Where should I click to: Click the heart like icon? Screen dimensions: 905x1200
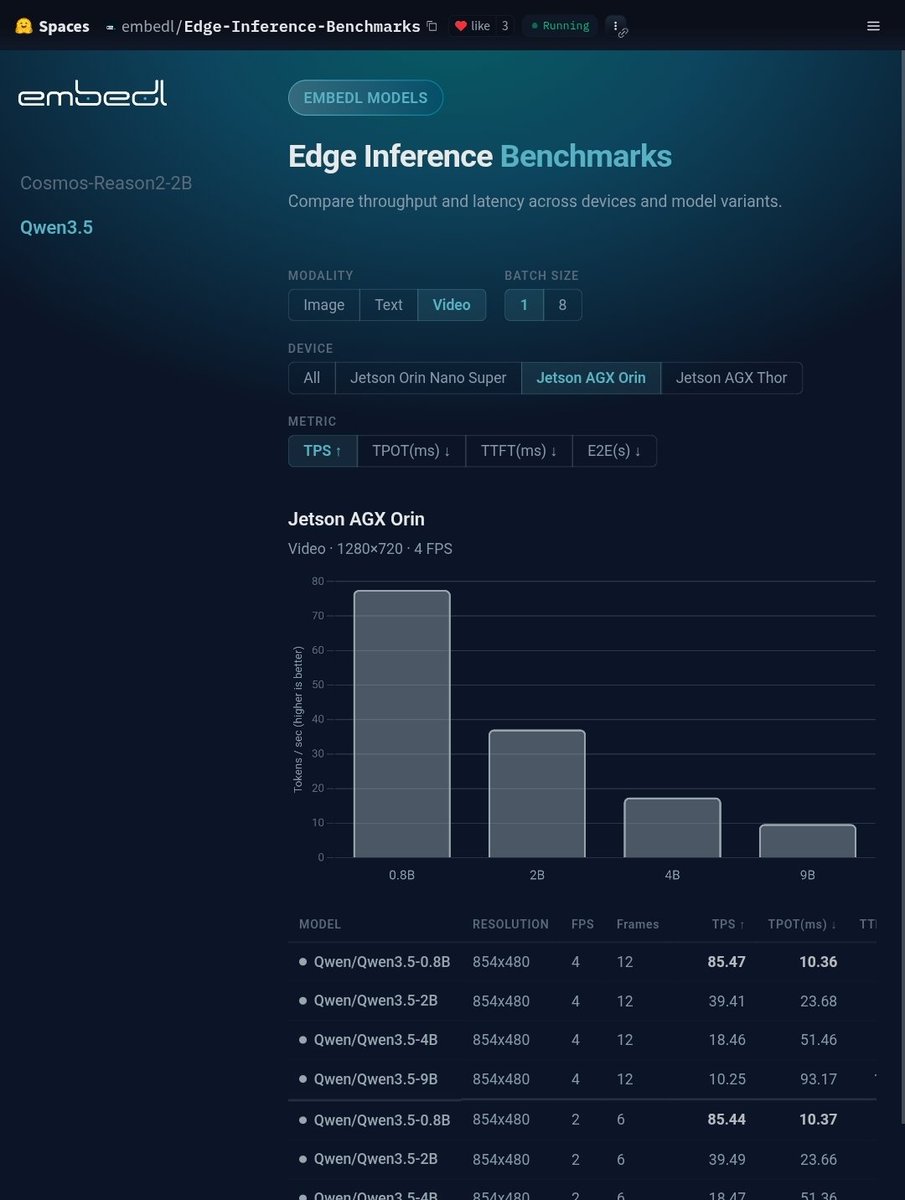pyautogui.click(x=461, y=26)
